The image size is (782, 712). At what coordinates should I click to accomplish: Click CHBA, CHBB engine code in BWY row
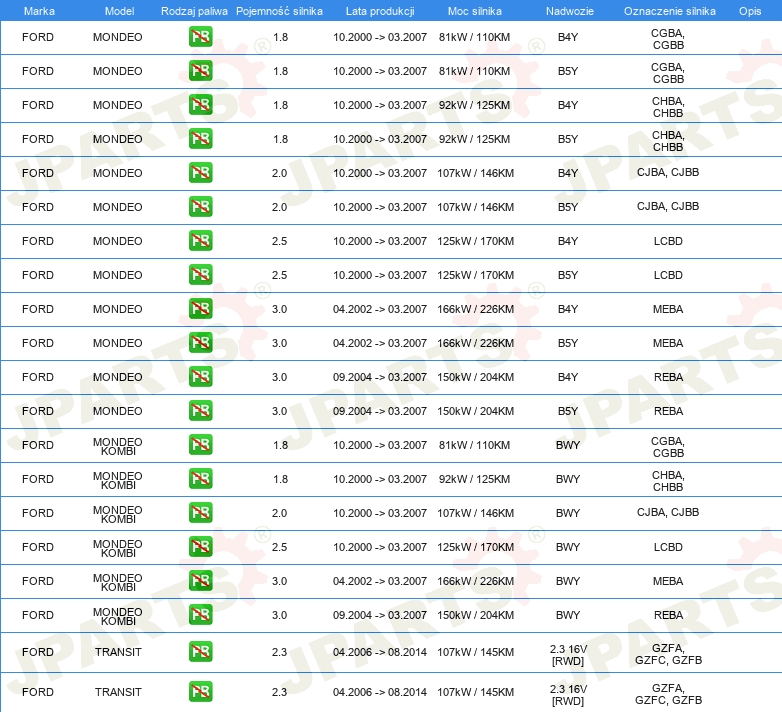[668, 481]
